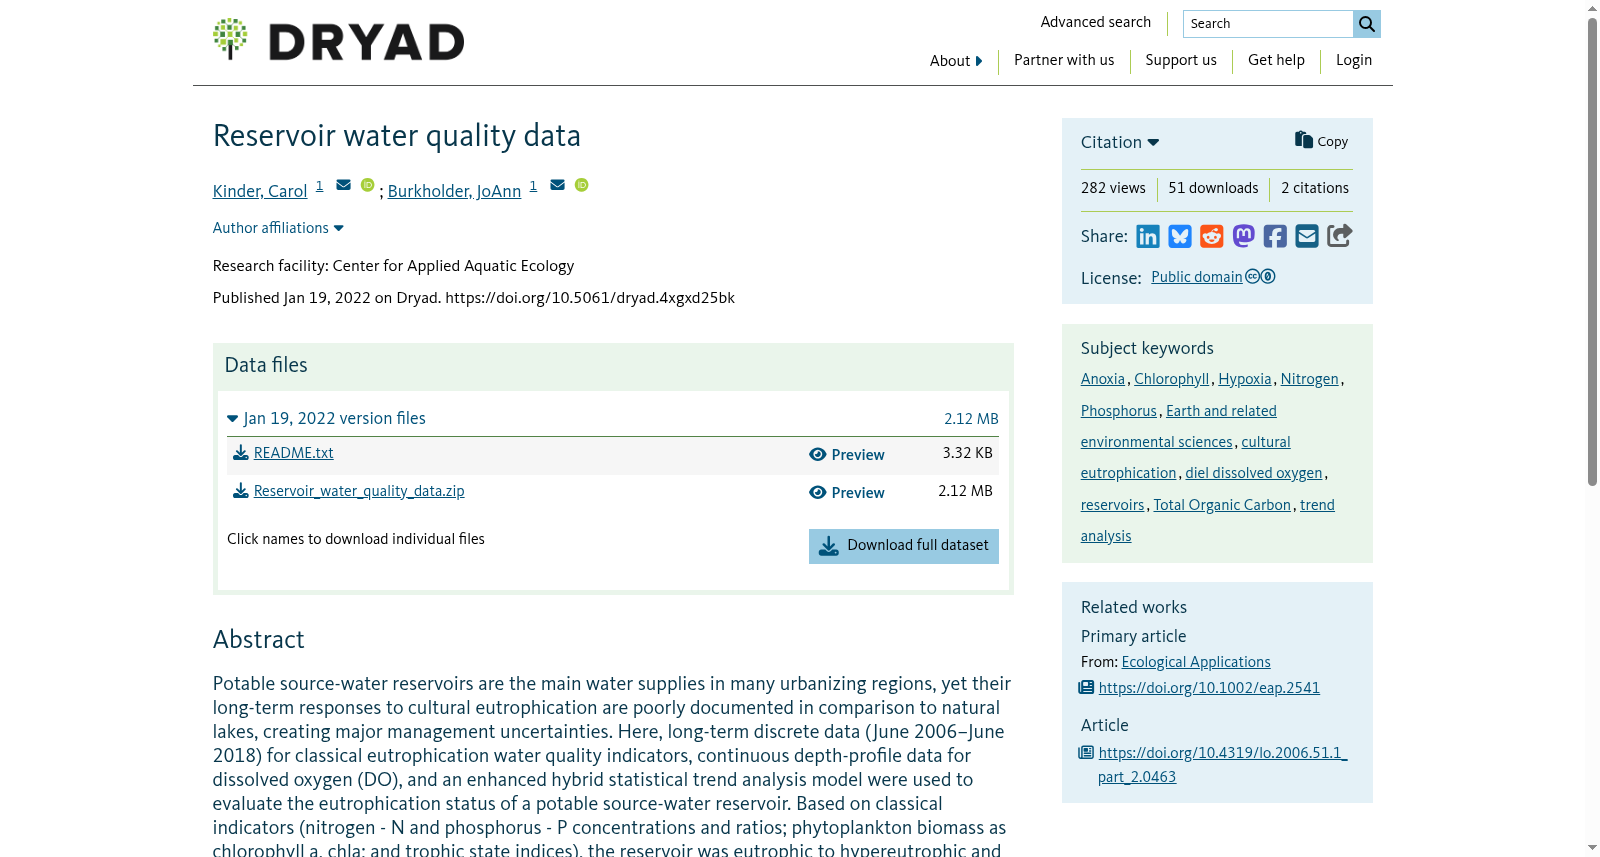Preview the README.txt file

pyautogui.click(x=847, y=455)
